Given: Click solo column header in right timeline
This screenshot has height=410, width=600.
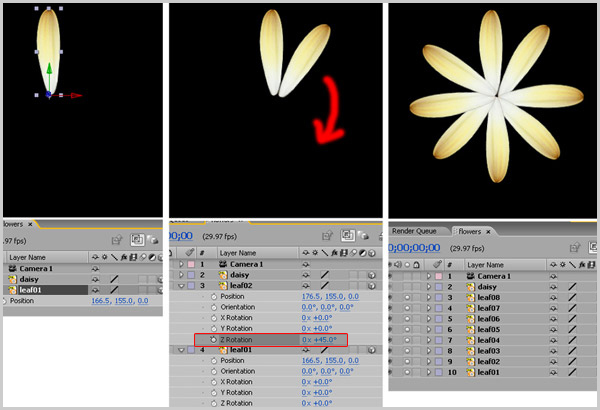Looking at the screenshot, I should pos(408,265).
